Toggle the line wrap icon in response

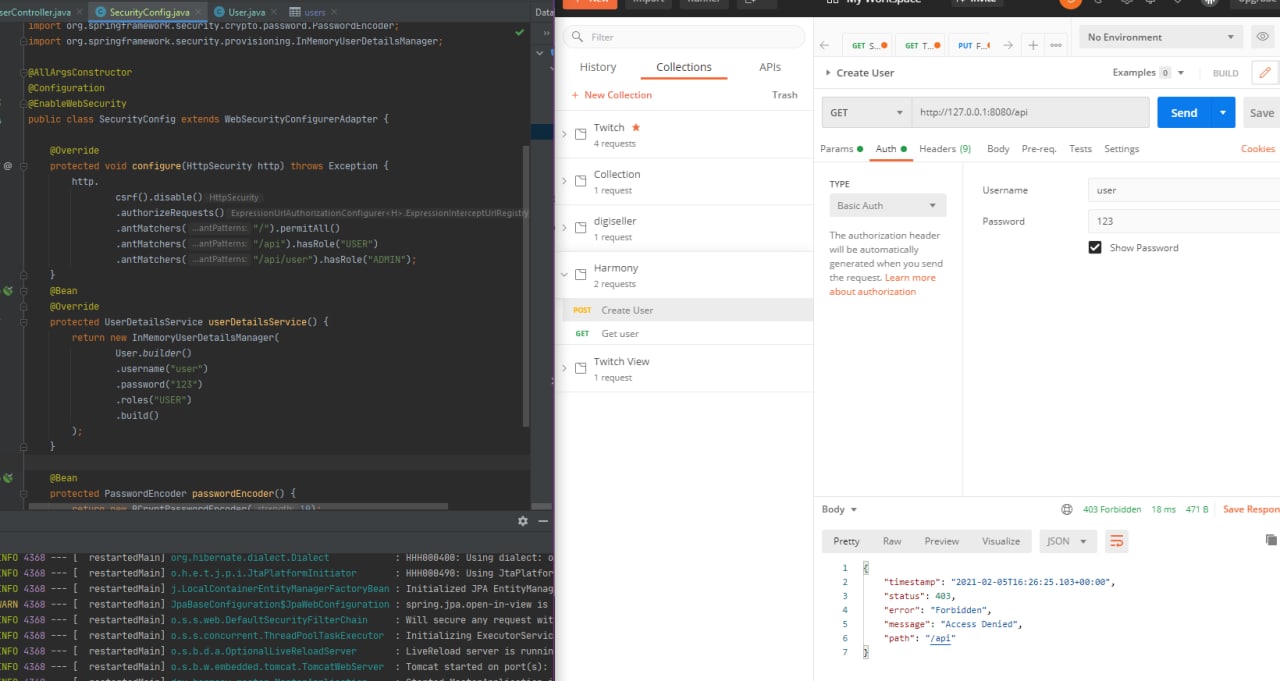(x=1117, y=541)
